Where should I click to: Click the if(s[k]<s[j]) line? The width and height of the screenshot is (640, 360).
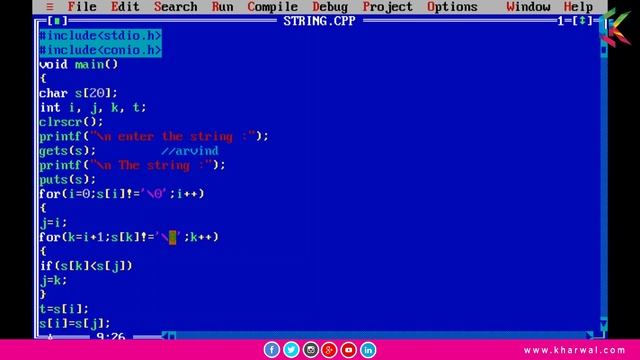(86, 266)
